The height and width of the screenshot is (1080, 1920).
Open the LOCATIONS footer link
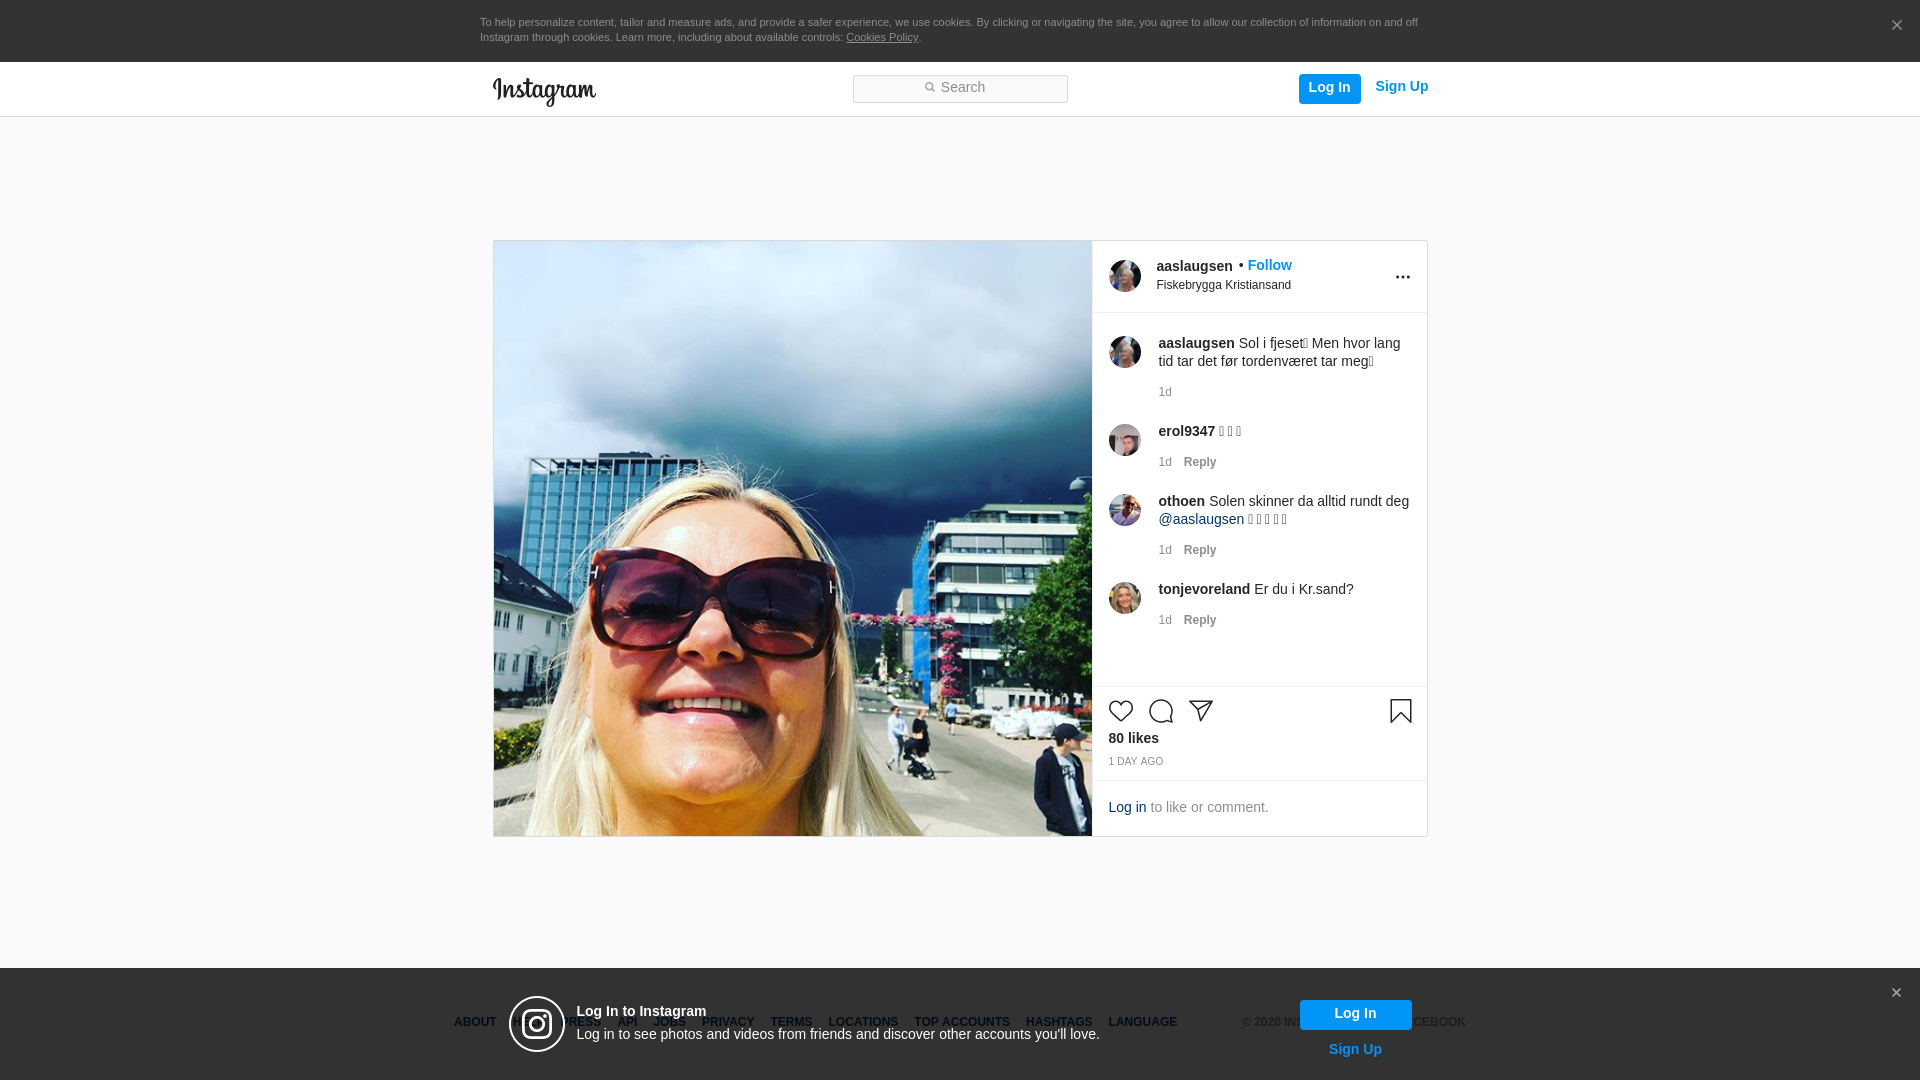(862, 1022)
